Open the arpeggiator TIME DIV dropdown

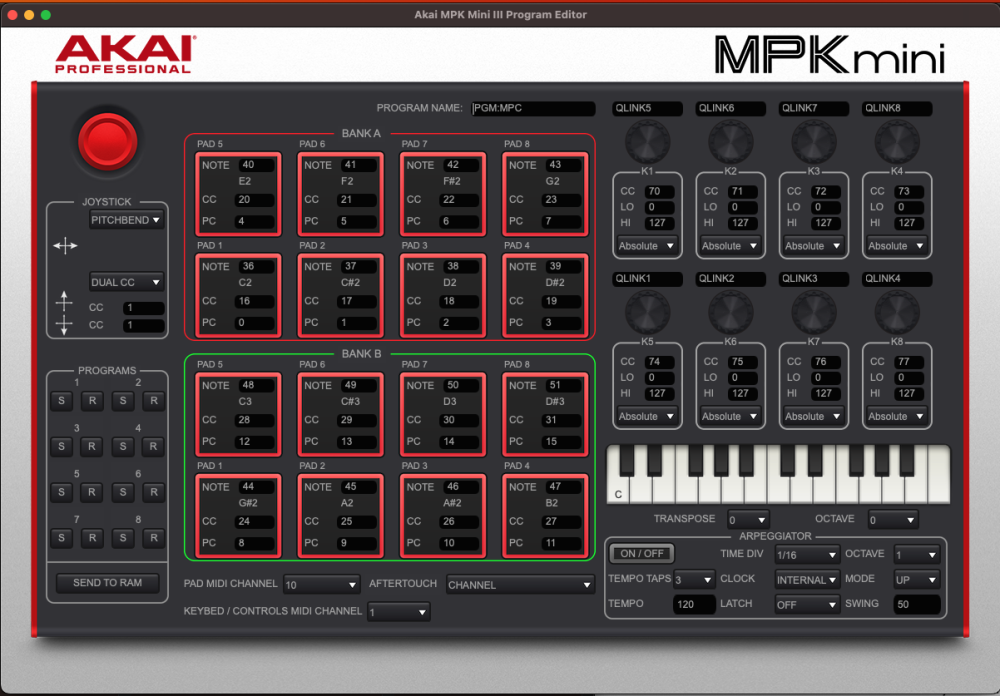point(806,553)
